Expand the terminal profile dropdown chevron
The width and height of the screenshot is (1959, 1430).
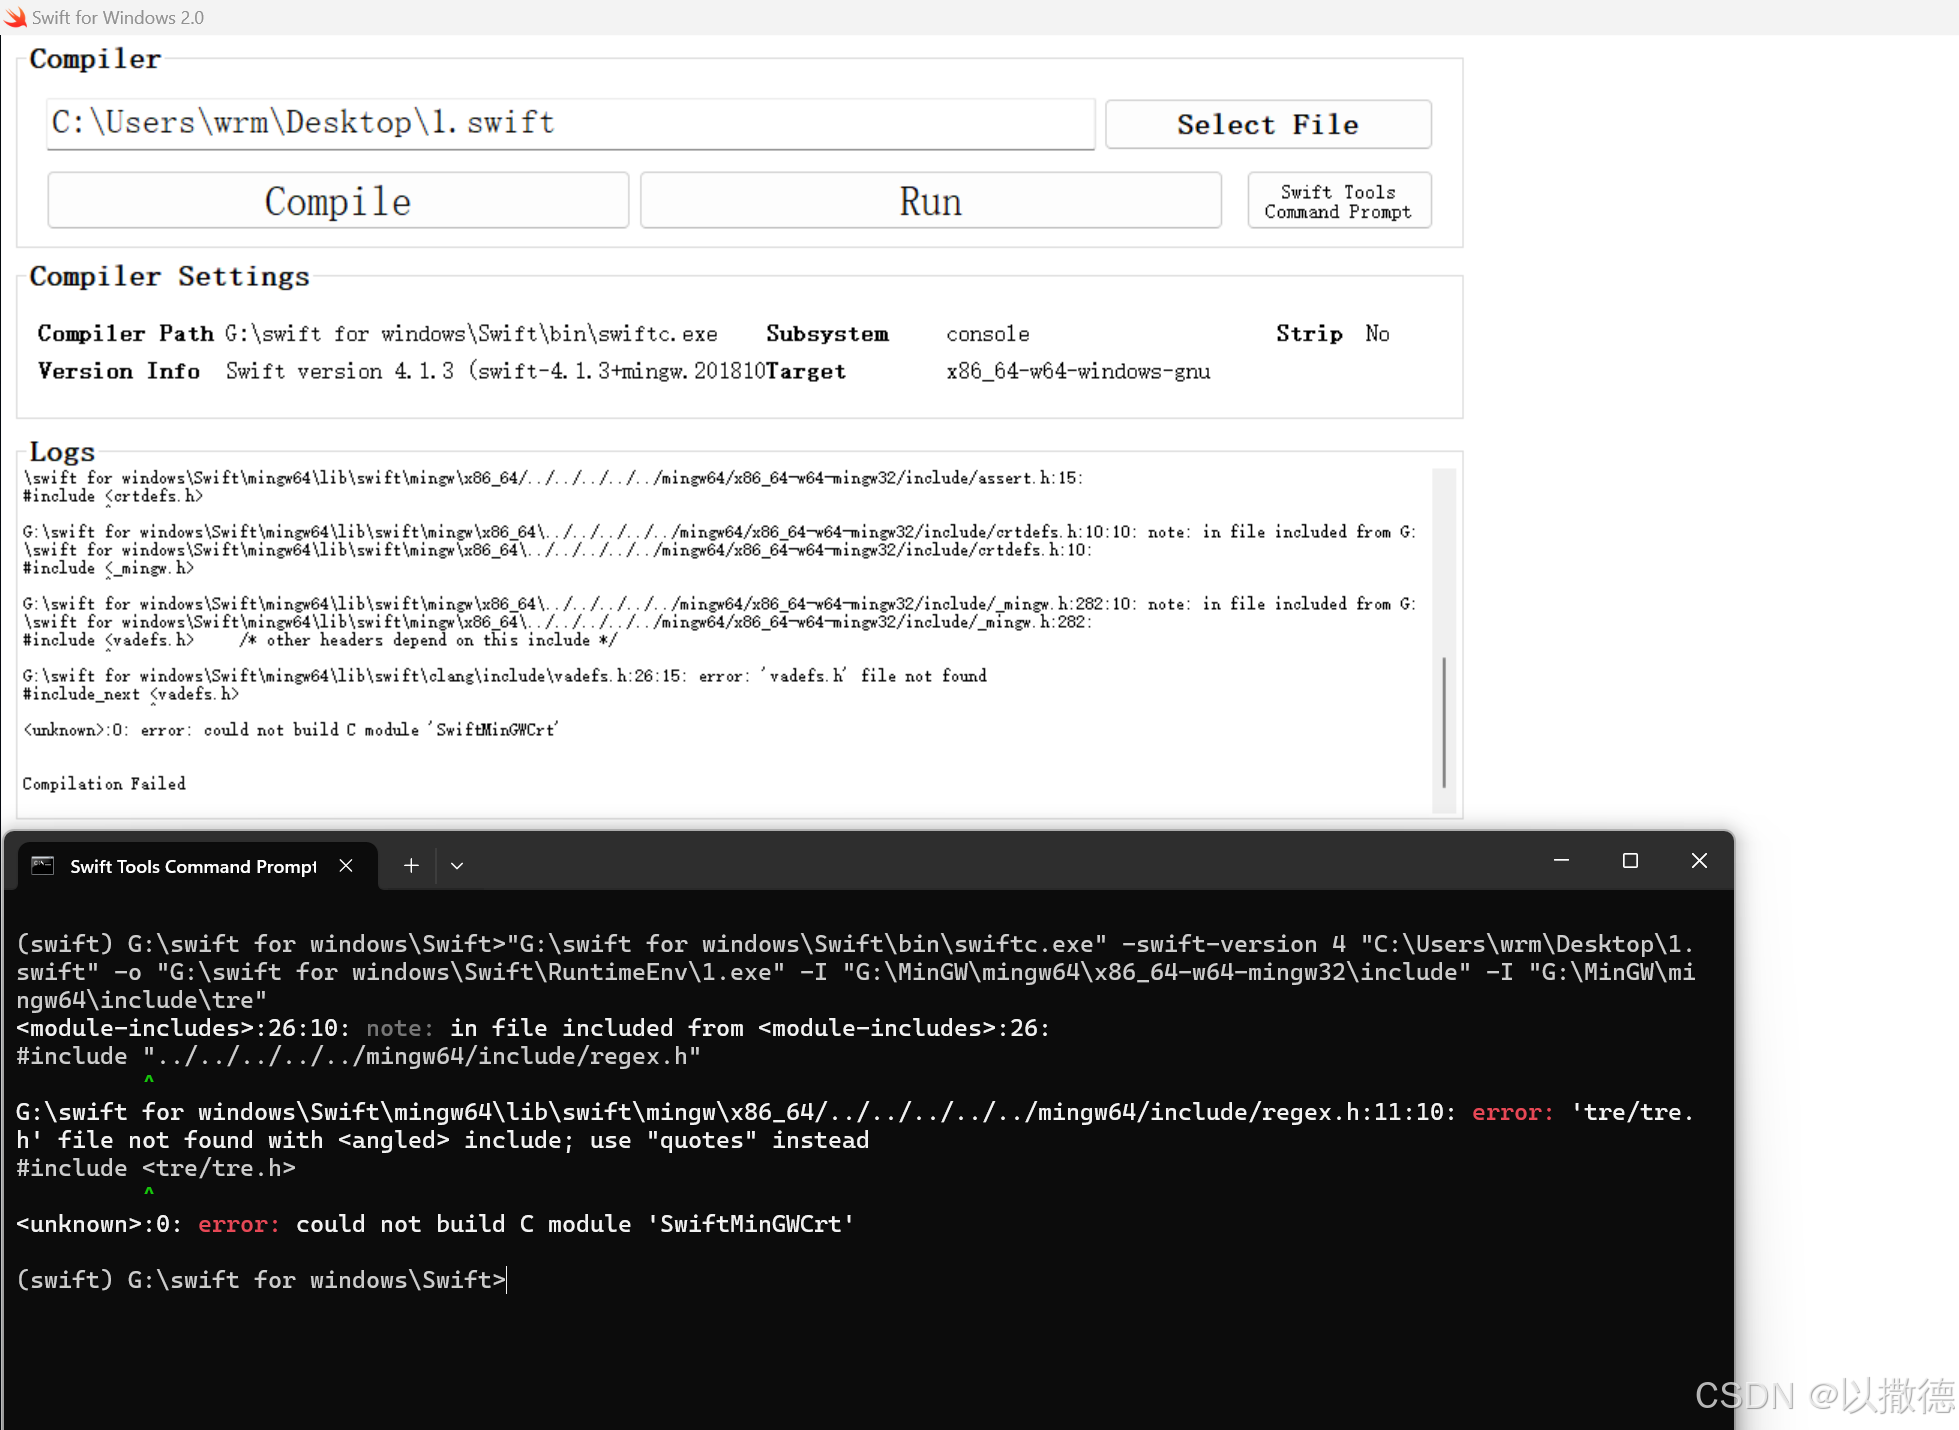[x=457, y=866]
